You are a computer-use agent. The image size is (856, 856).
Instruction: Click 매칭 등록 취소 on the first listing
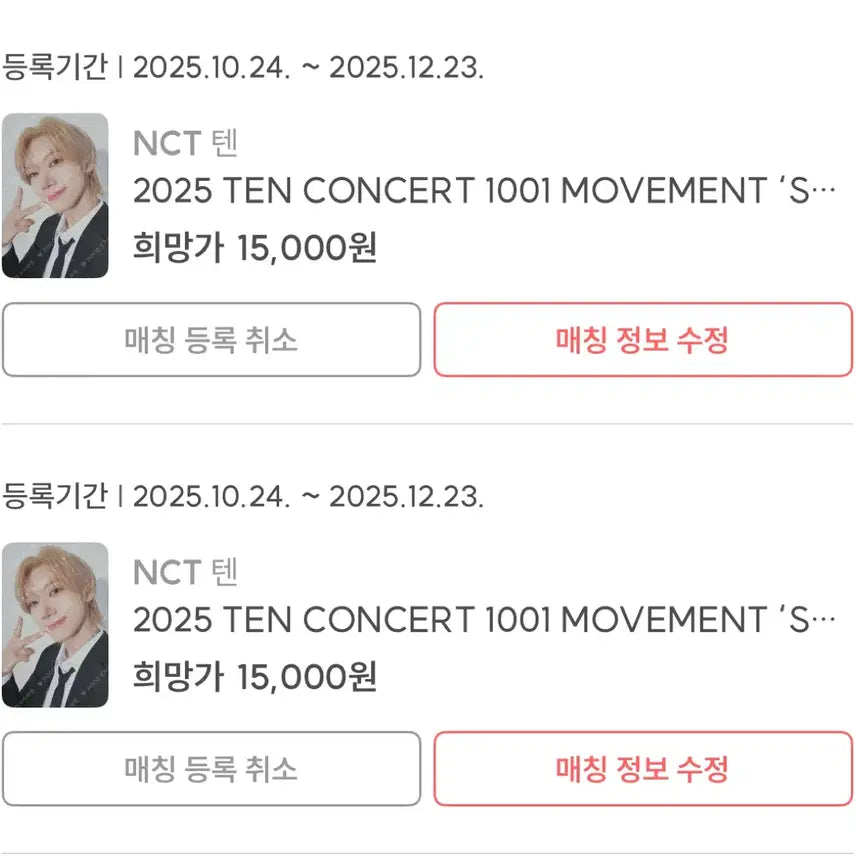click(x=211, y=340)
